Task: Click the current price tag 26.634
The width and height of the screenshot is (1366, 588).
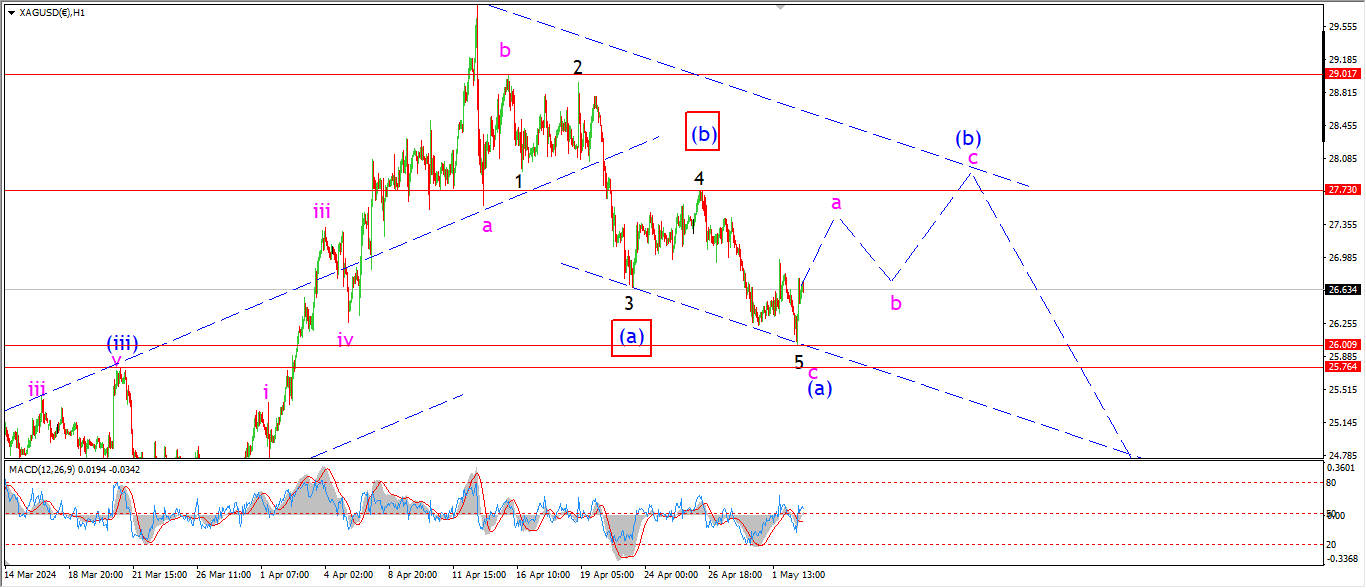Action: pos(1341,290)
